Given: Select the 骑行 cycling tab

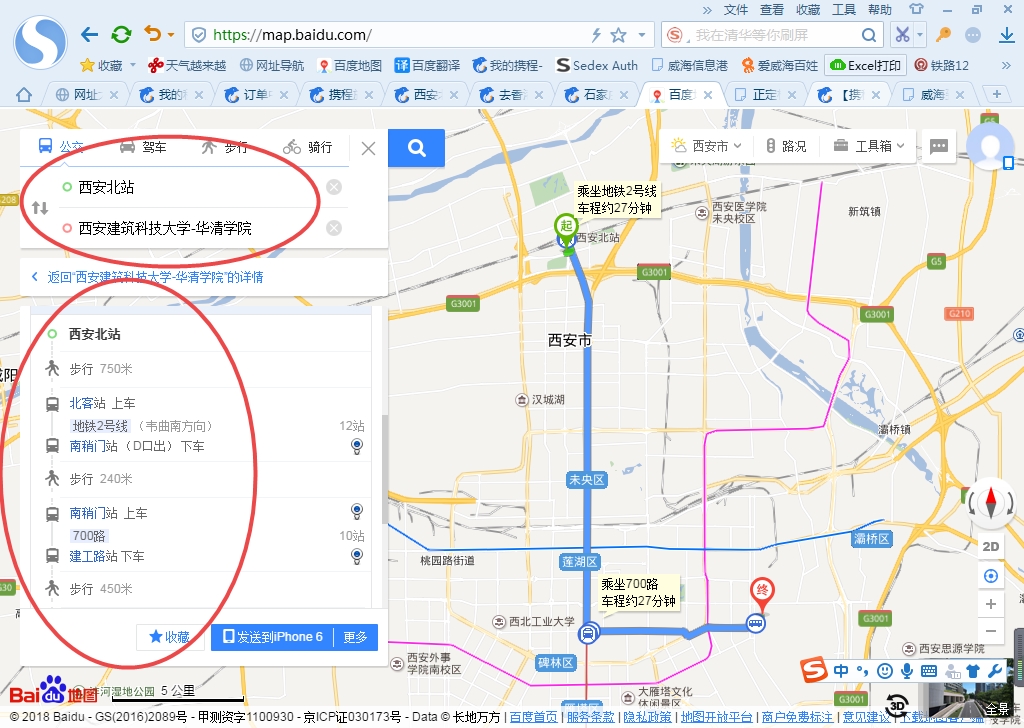Looking at the screenshot, I should [308, 147].
